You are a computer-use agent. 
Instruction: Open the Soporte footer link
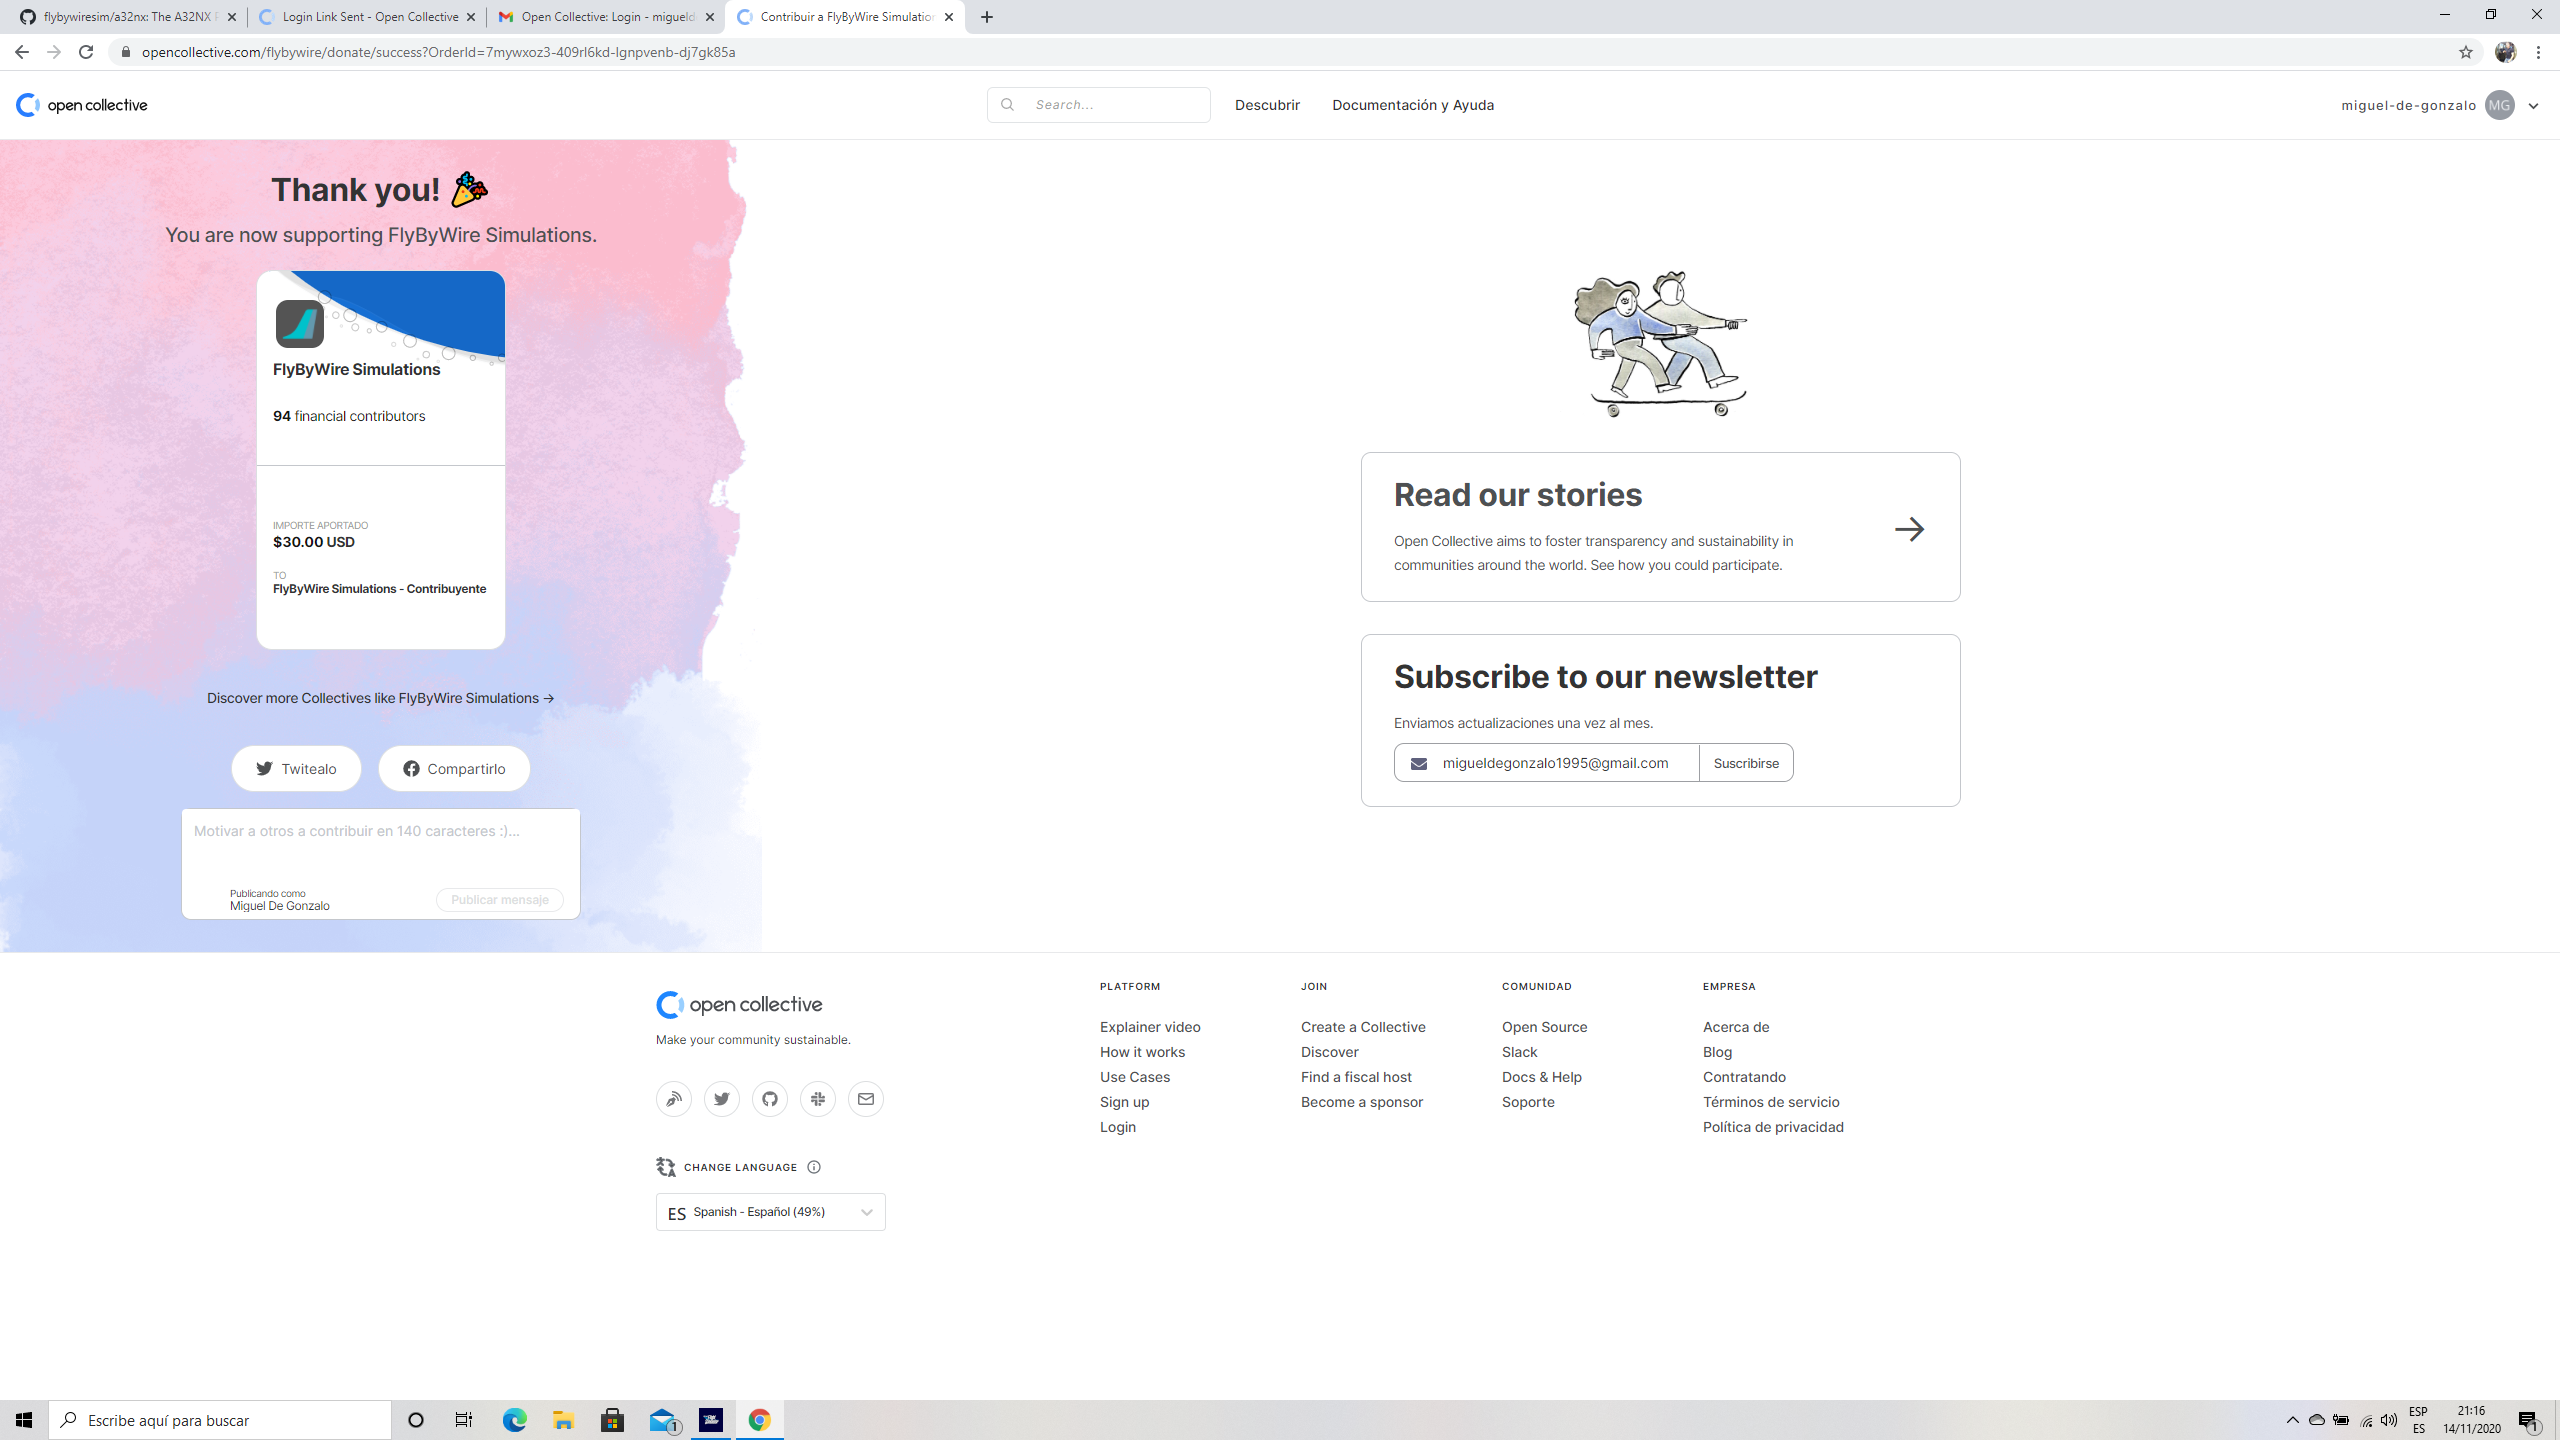(1528, 1102)
